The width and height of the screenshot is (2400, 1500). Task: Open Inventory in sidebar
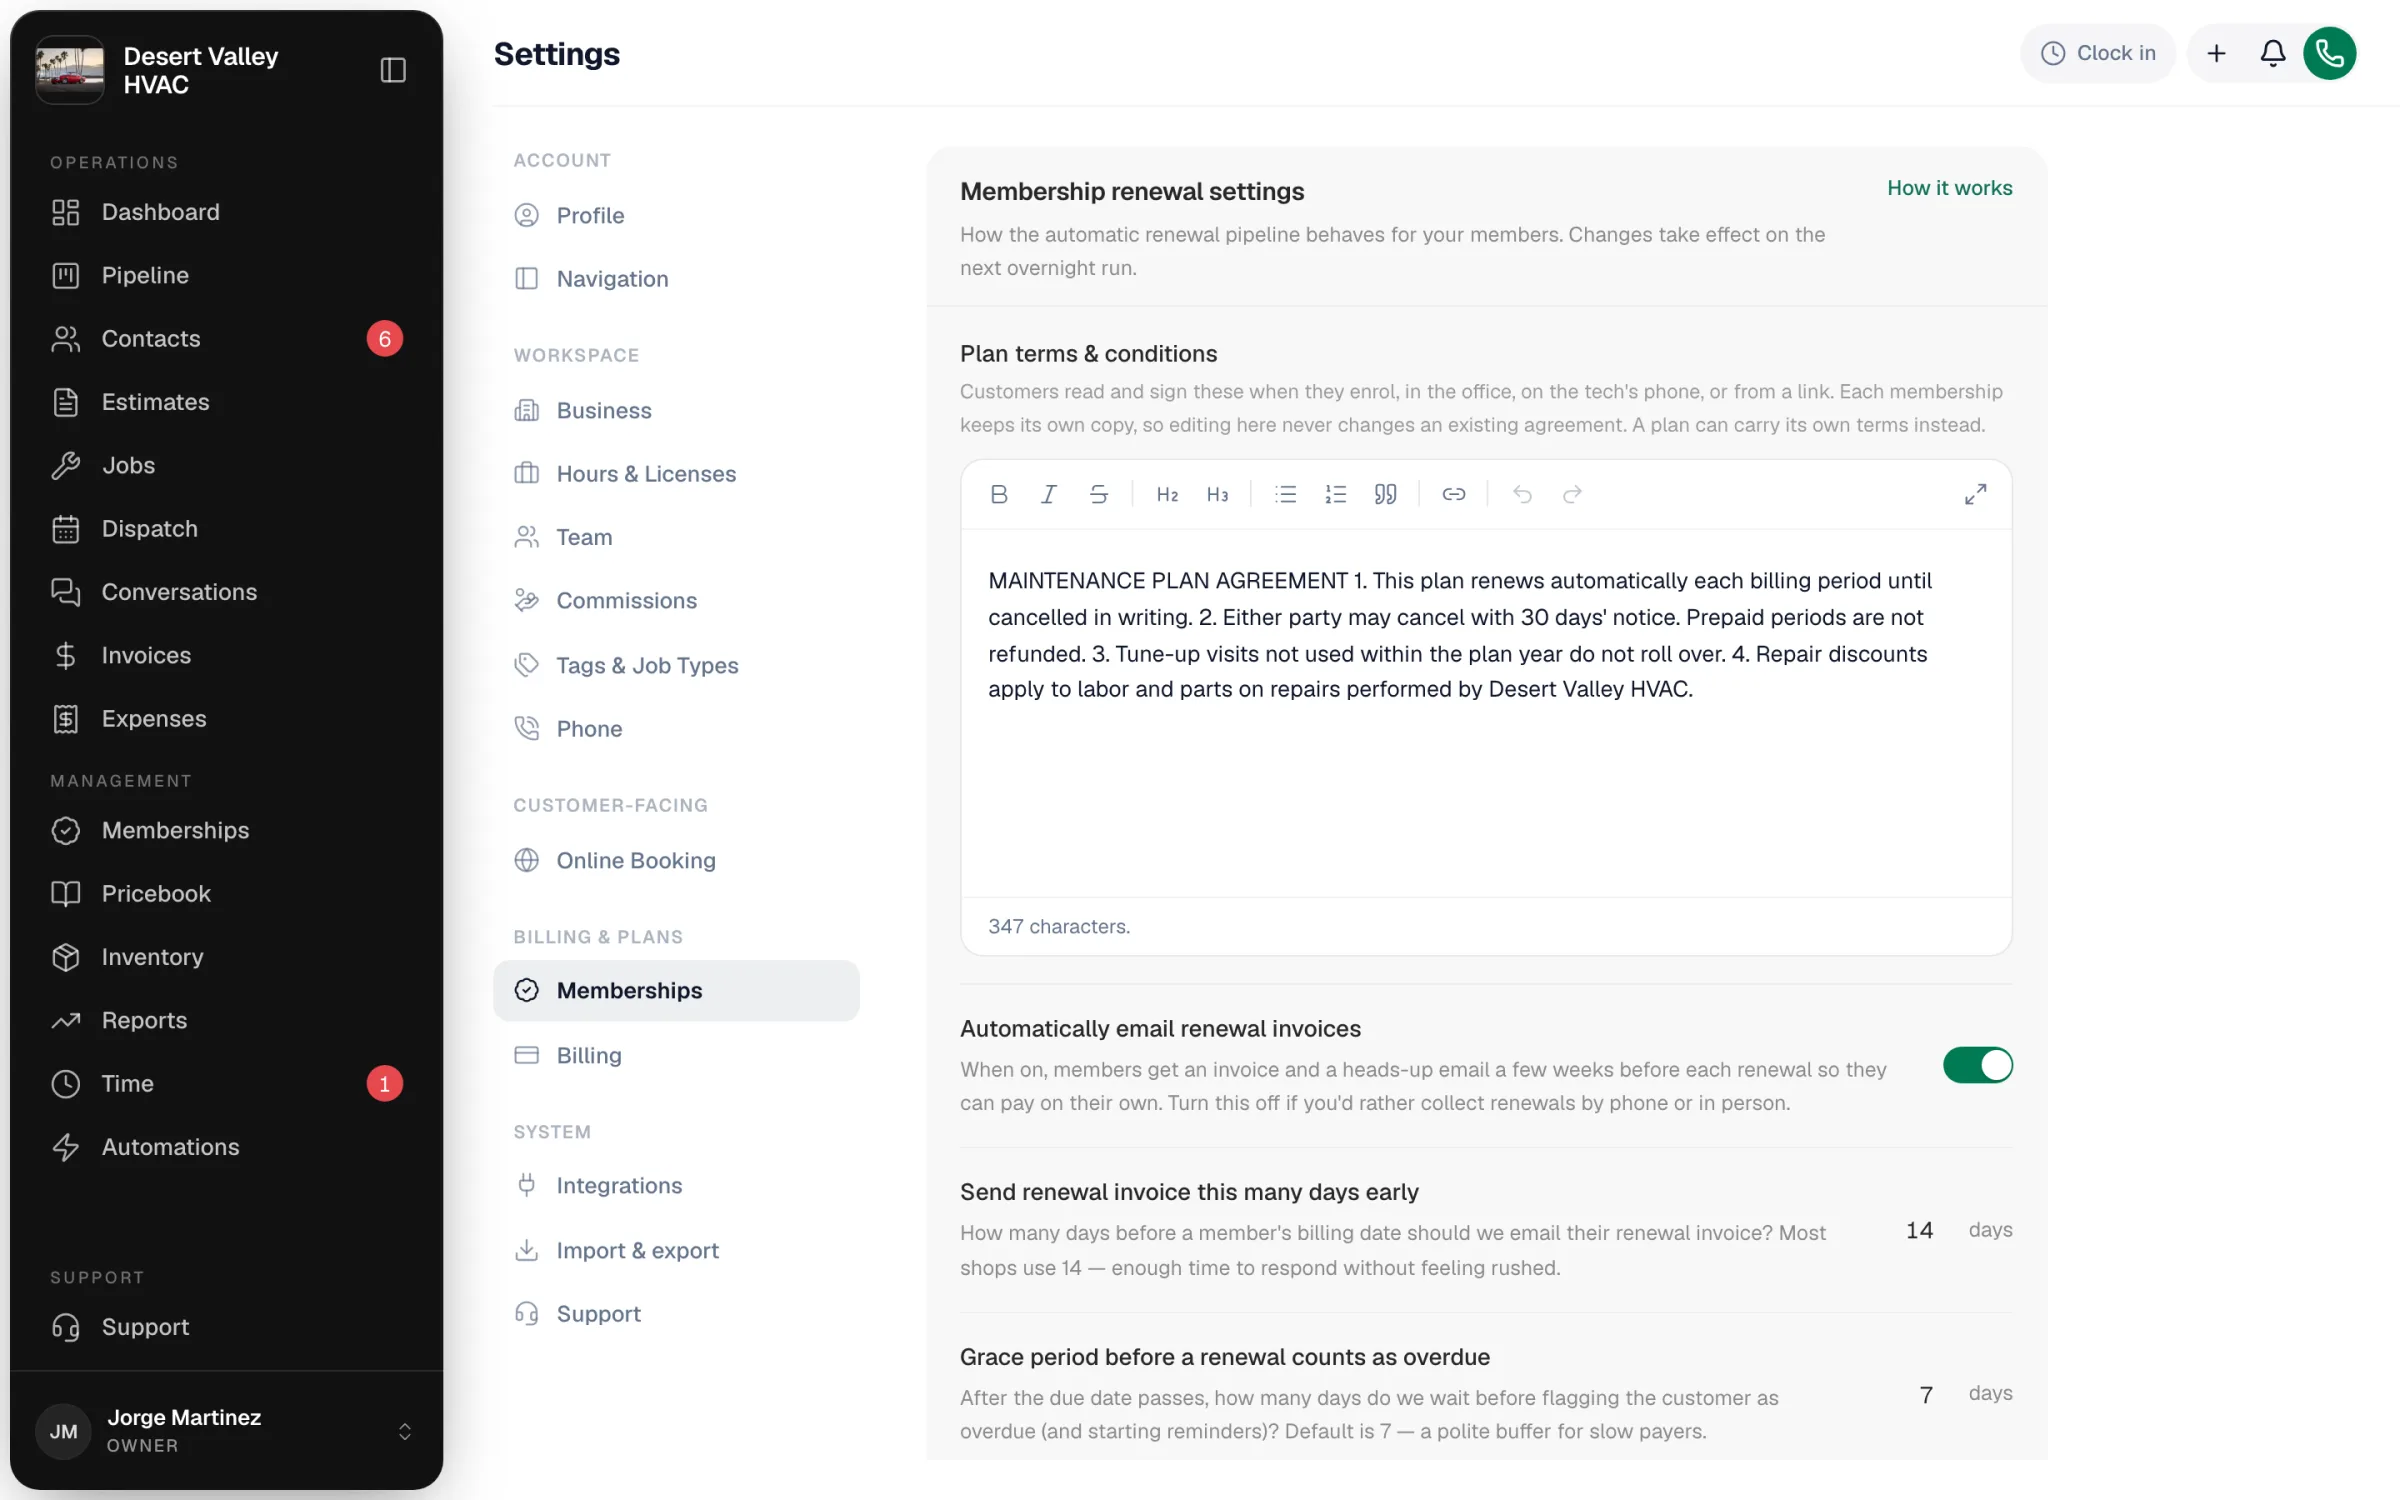coord(226,957)
